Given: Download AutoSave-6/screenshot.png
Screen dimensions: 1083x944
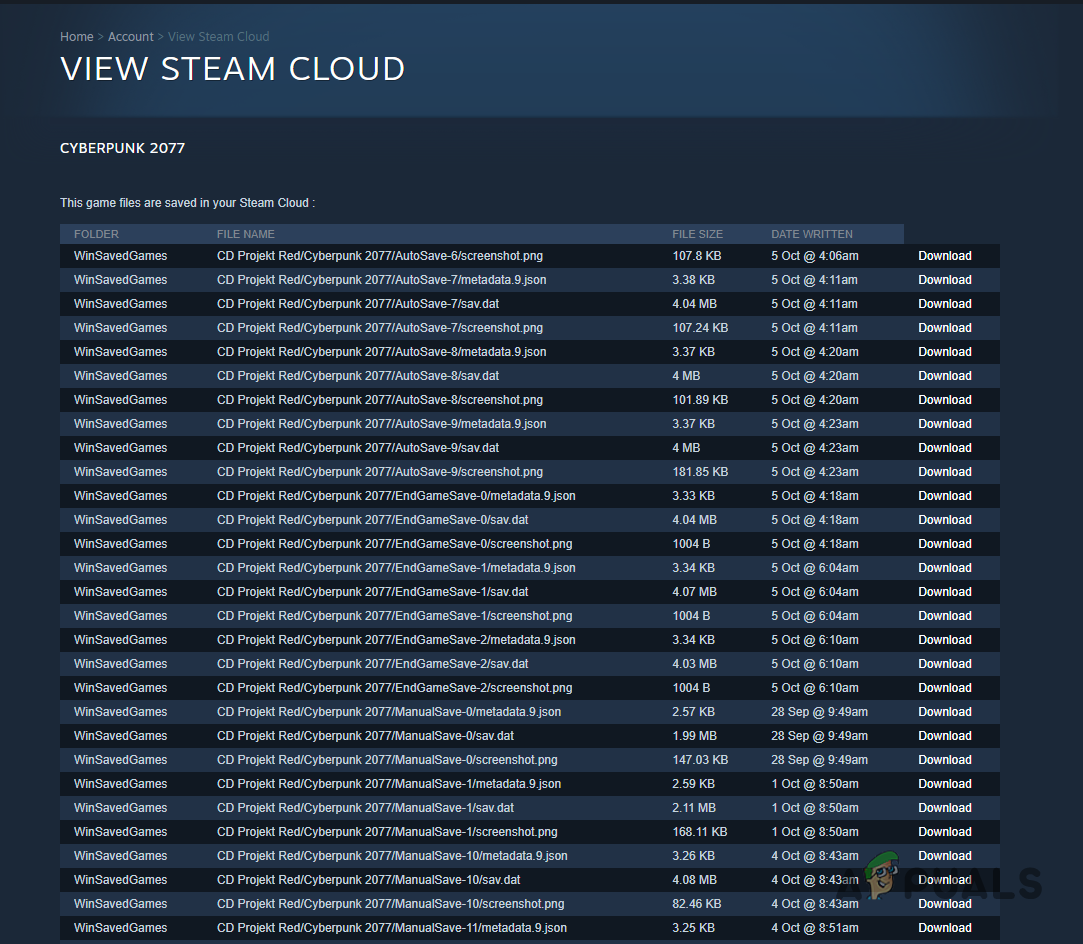Looking at the screenshot, I should click(943, 255).
